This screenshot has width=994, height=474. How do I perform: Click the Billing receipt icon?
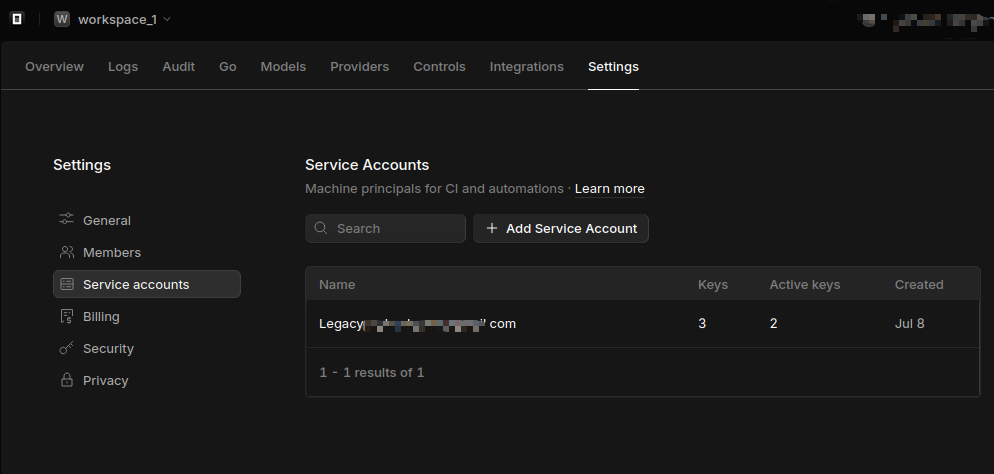pyautogui.click(x=67, y=316)
